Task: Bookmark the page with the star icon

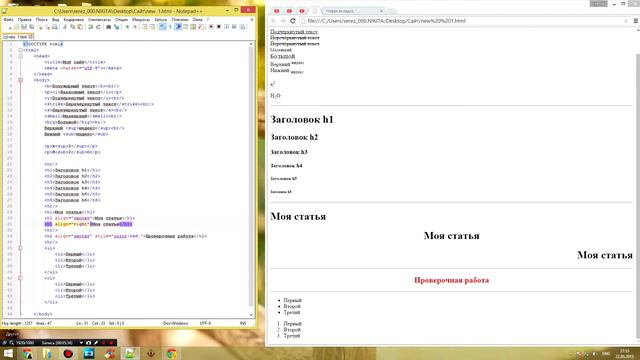Action: point(626,21)
